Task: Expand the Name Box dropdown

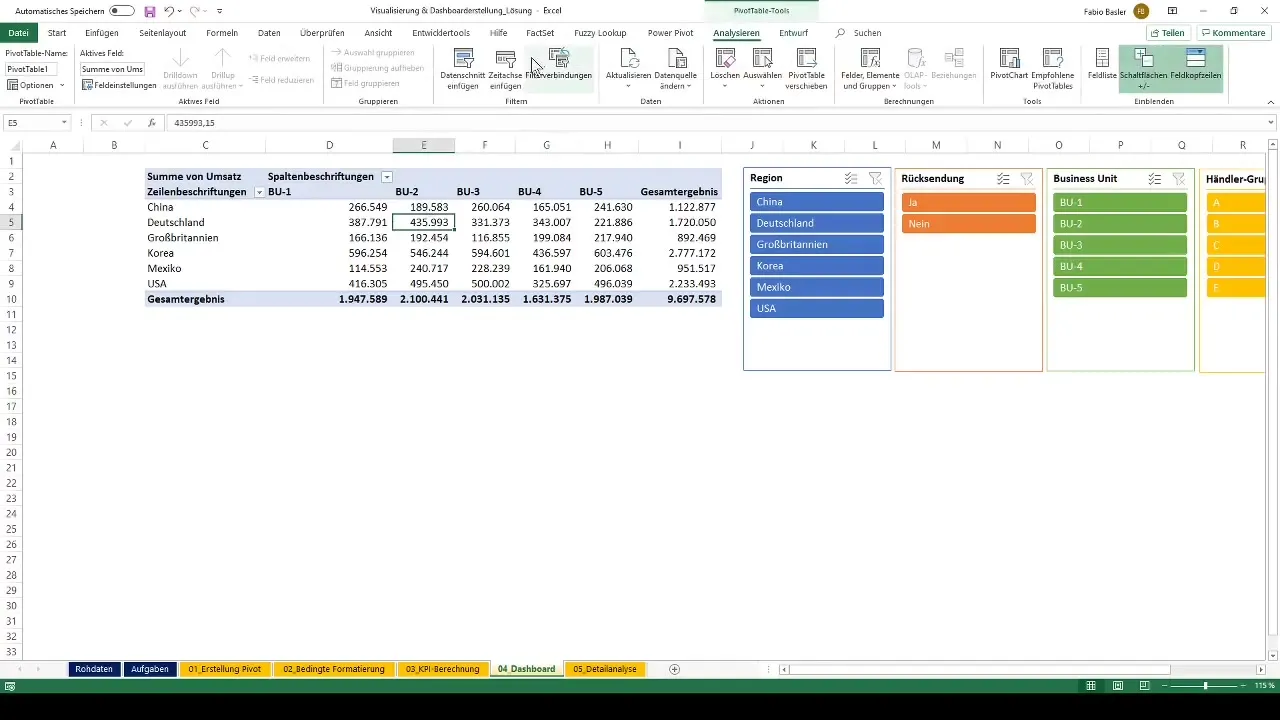Action: click(64, 123)
